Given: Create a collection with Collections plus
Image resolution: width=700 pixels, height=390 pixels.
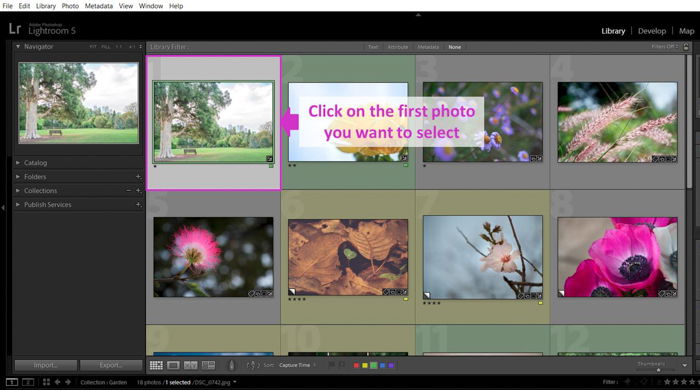Looking at the screenshot, I should coord(138,191).
